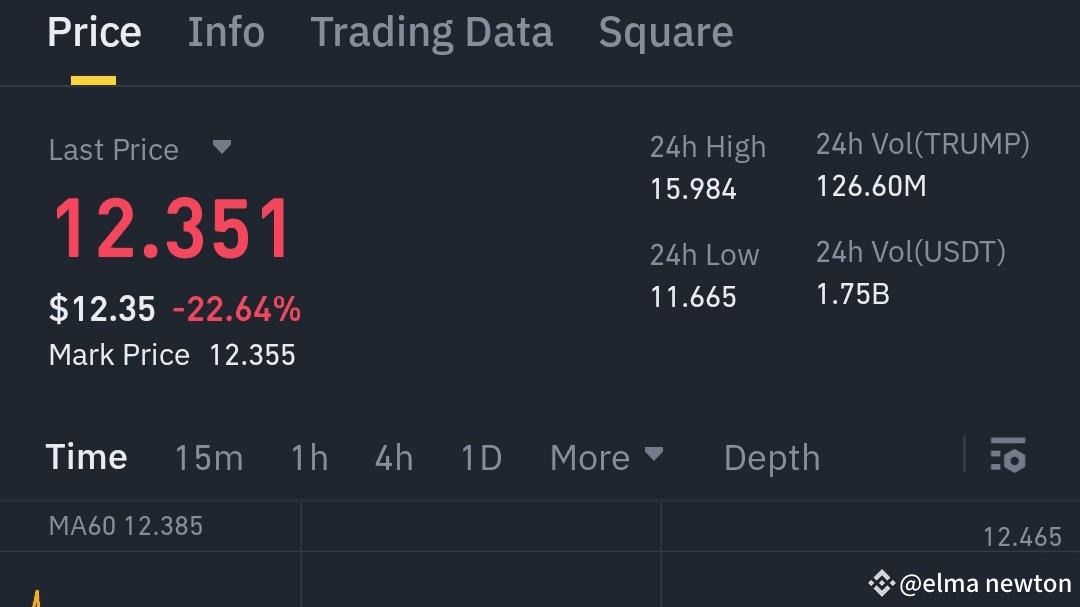Switch to the 1D interval

point(481,458)
